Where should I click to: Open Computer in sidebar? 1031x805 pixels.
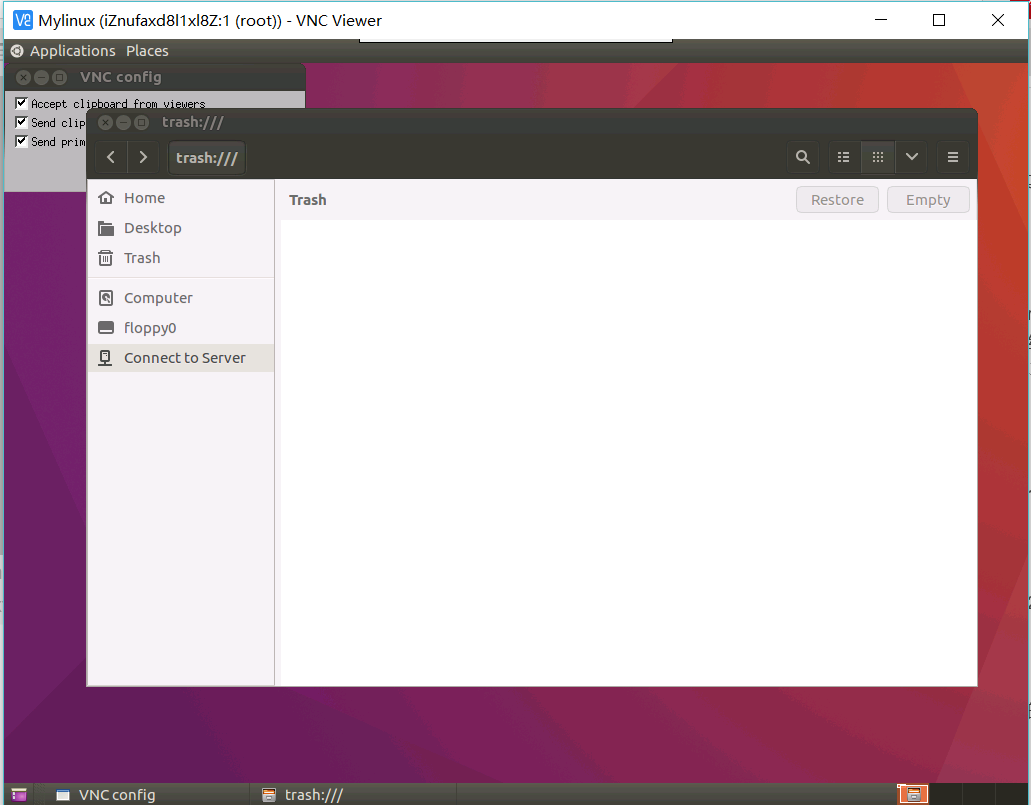click(181, 298)
